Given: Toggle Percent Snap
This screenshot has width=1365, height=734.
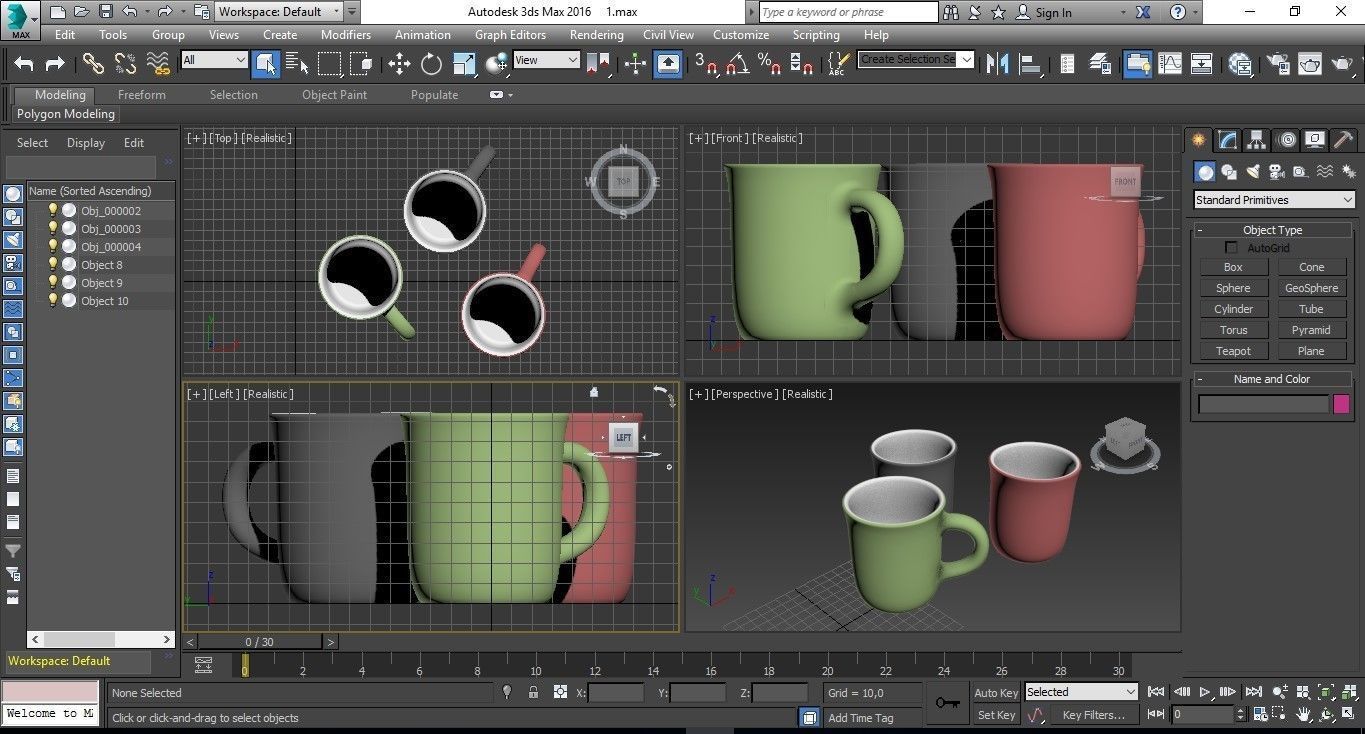Looking at the screenshot, I should [769, 64].
